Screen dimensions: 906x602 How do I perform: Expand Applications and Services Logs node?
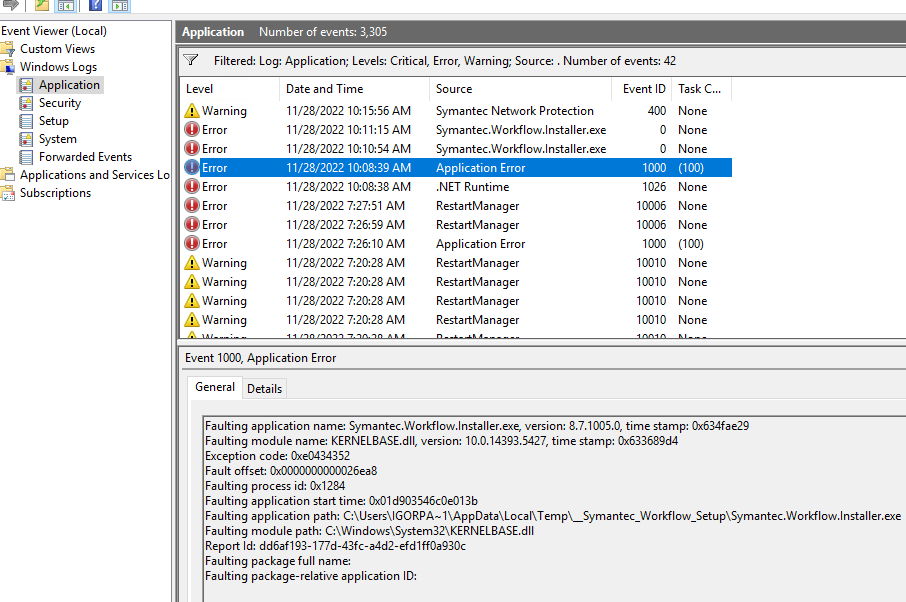[94, 175]
